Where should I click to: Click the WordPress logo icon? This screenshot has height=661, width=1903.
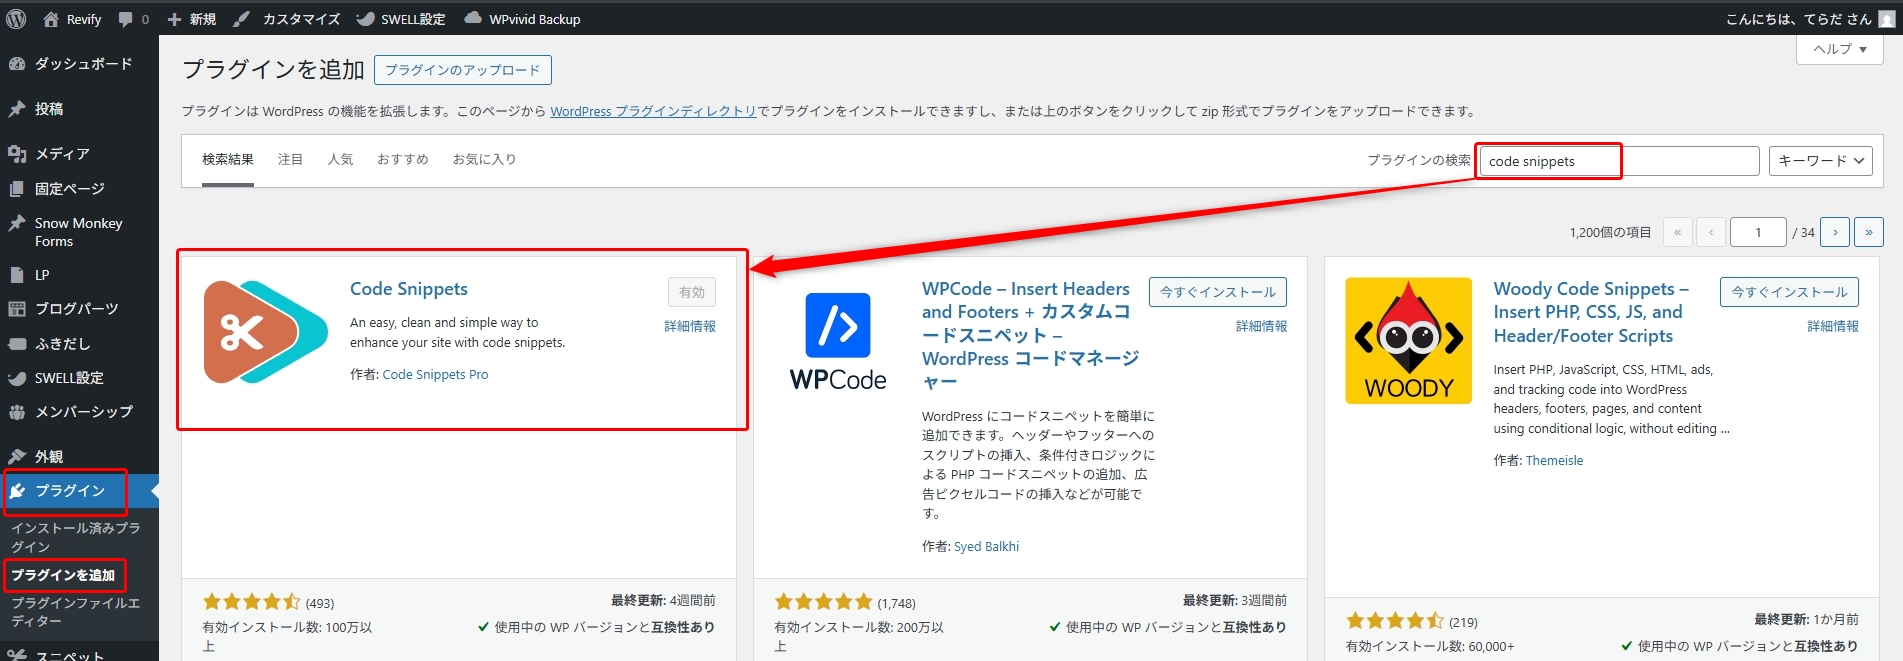[x=16, y=19]
